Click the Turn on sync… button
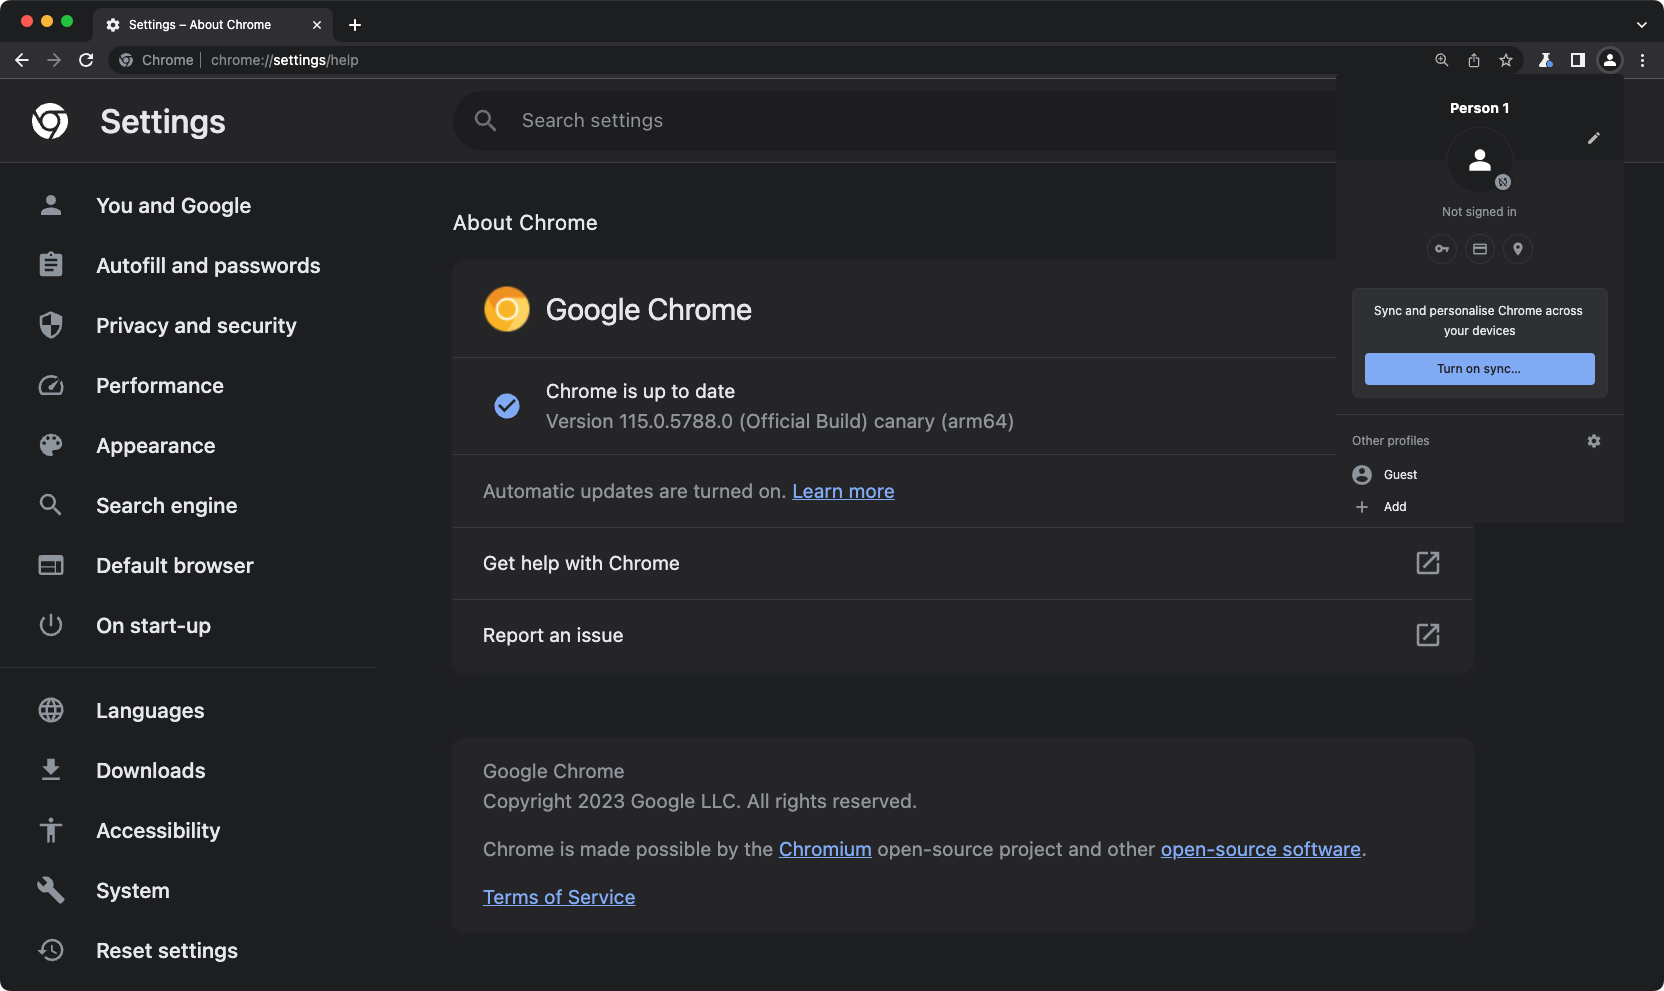Viewport: 1664px width, 991px height. [1479, 369]
